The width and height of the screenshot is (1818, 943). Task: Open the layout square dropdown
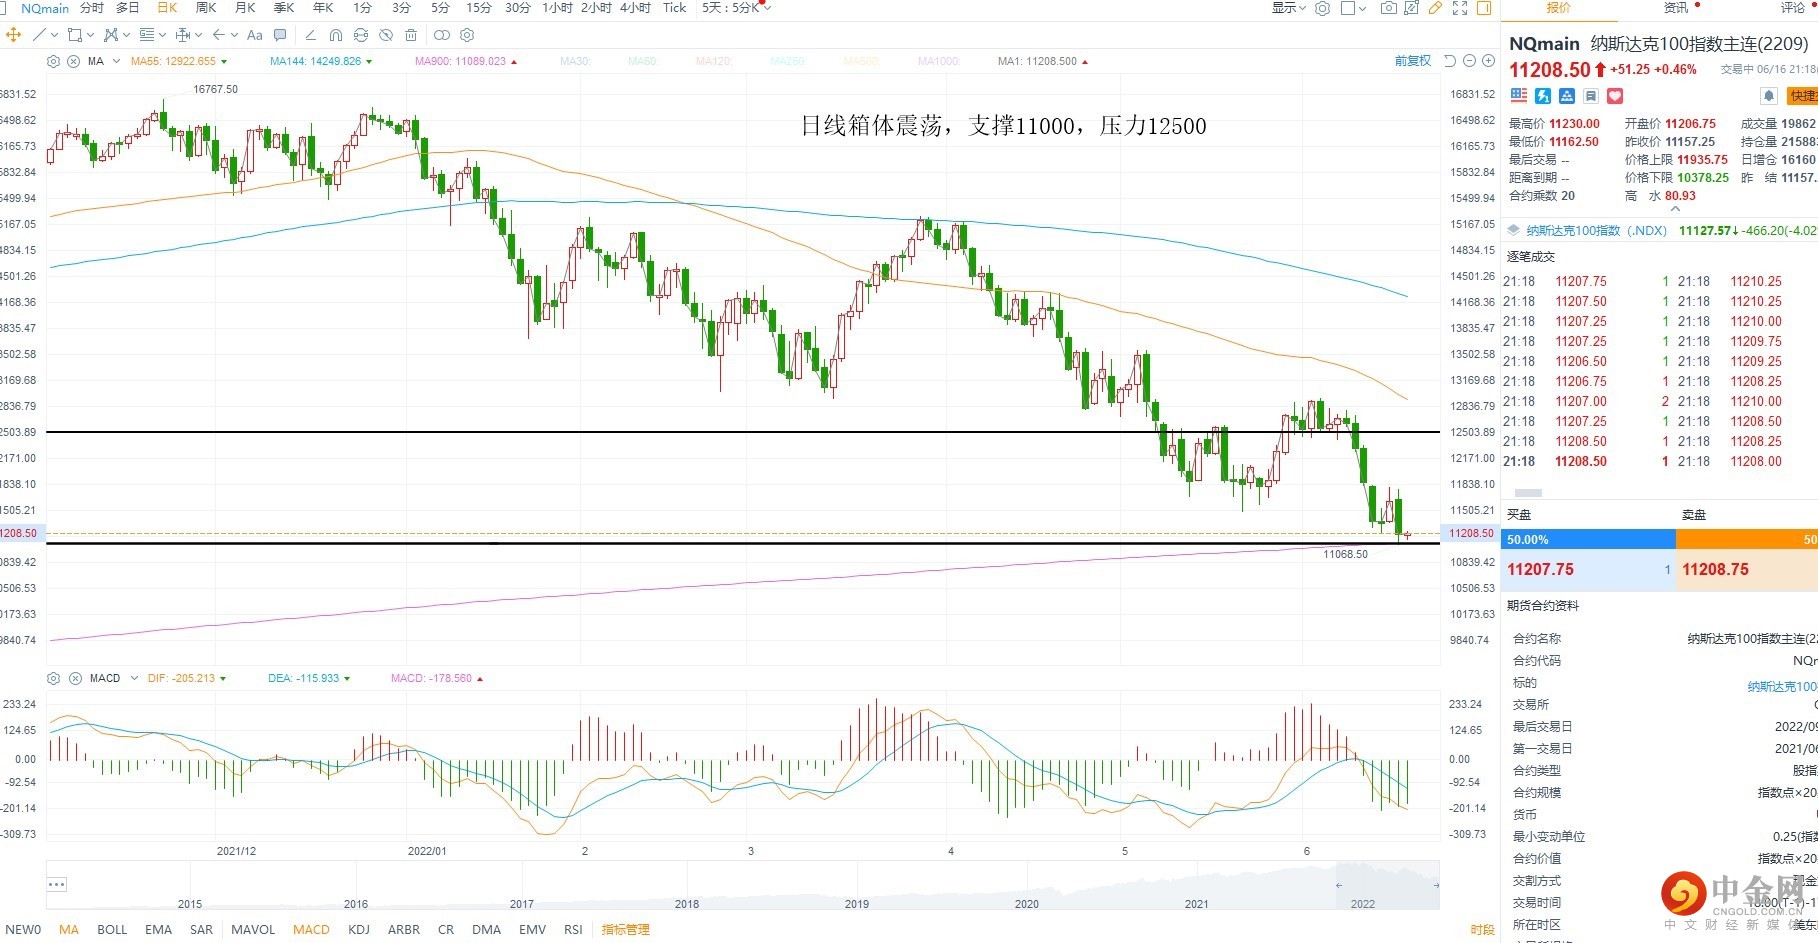tap(1353, 8)
